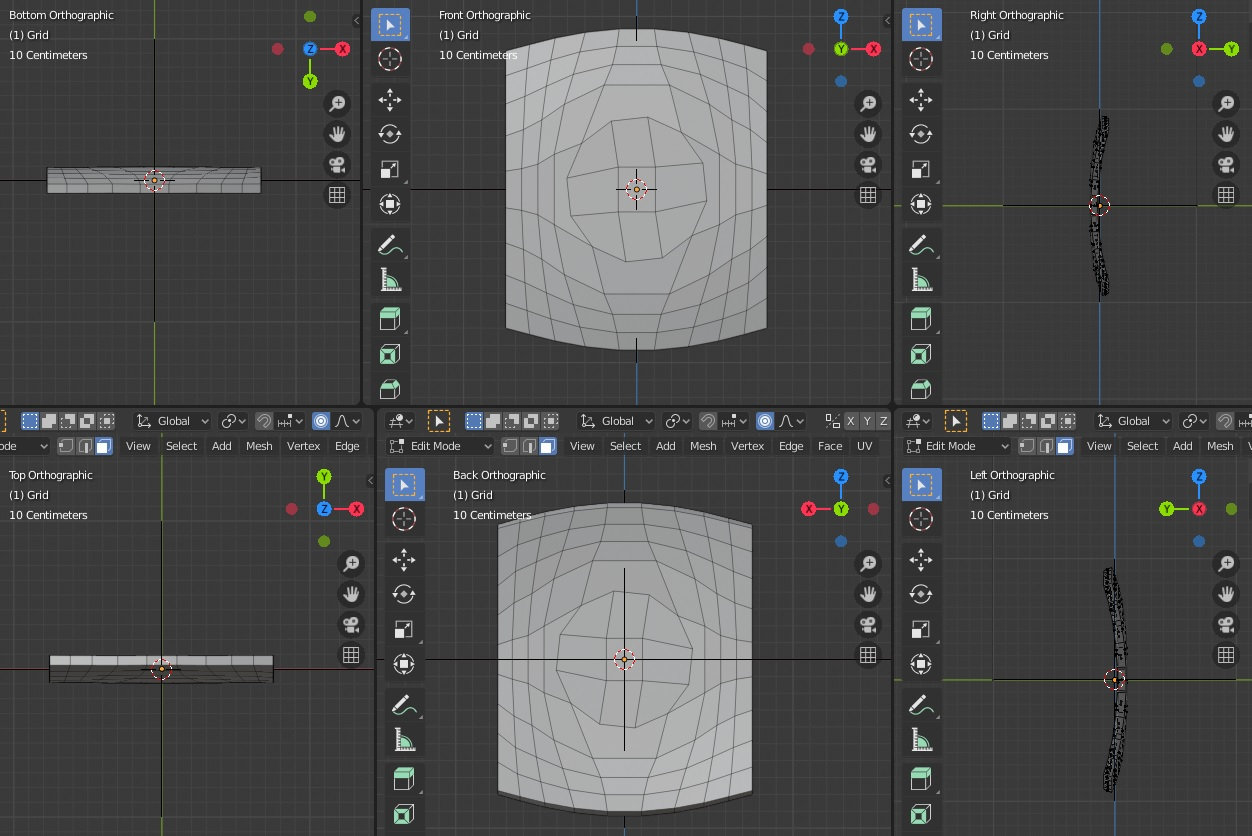Viewport: 1252px width, 836px height.
Task: Select the Move tool in Front Orthographic viewport
Action: click(390, 99)
